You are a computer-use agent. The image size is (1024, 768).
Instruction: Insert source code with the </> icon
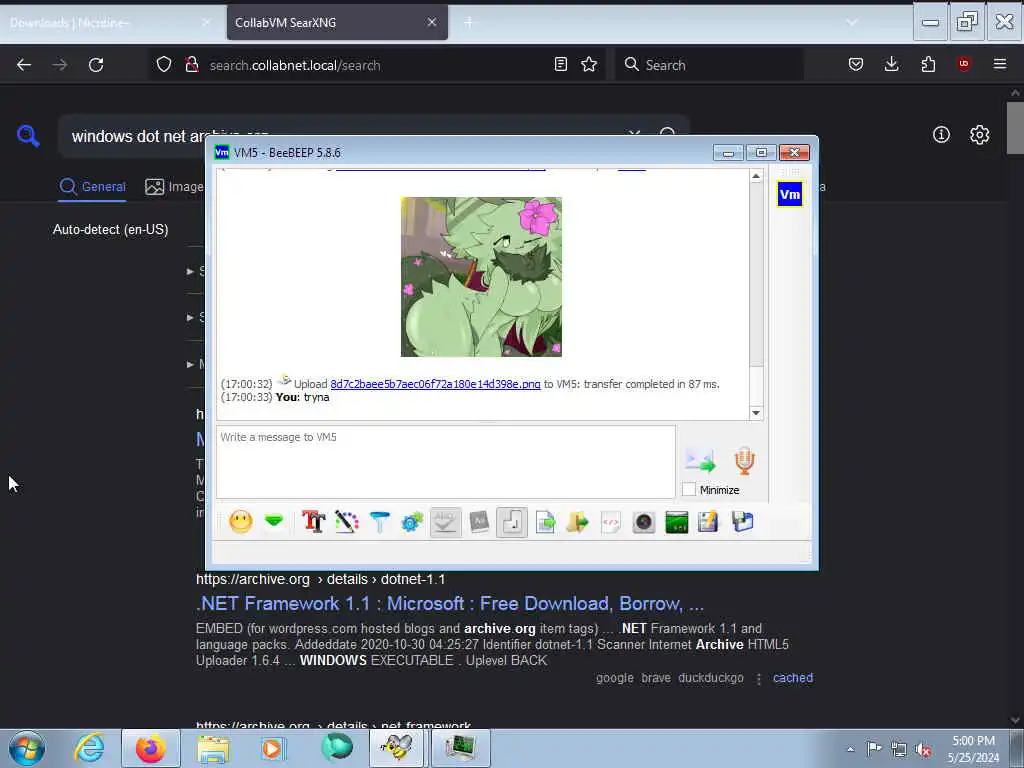point(611,522)
